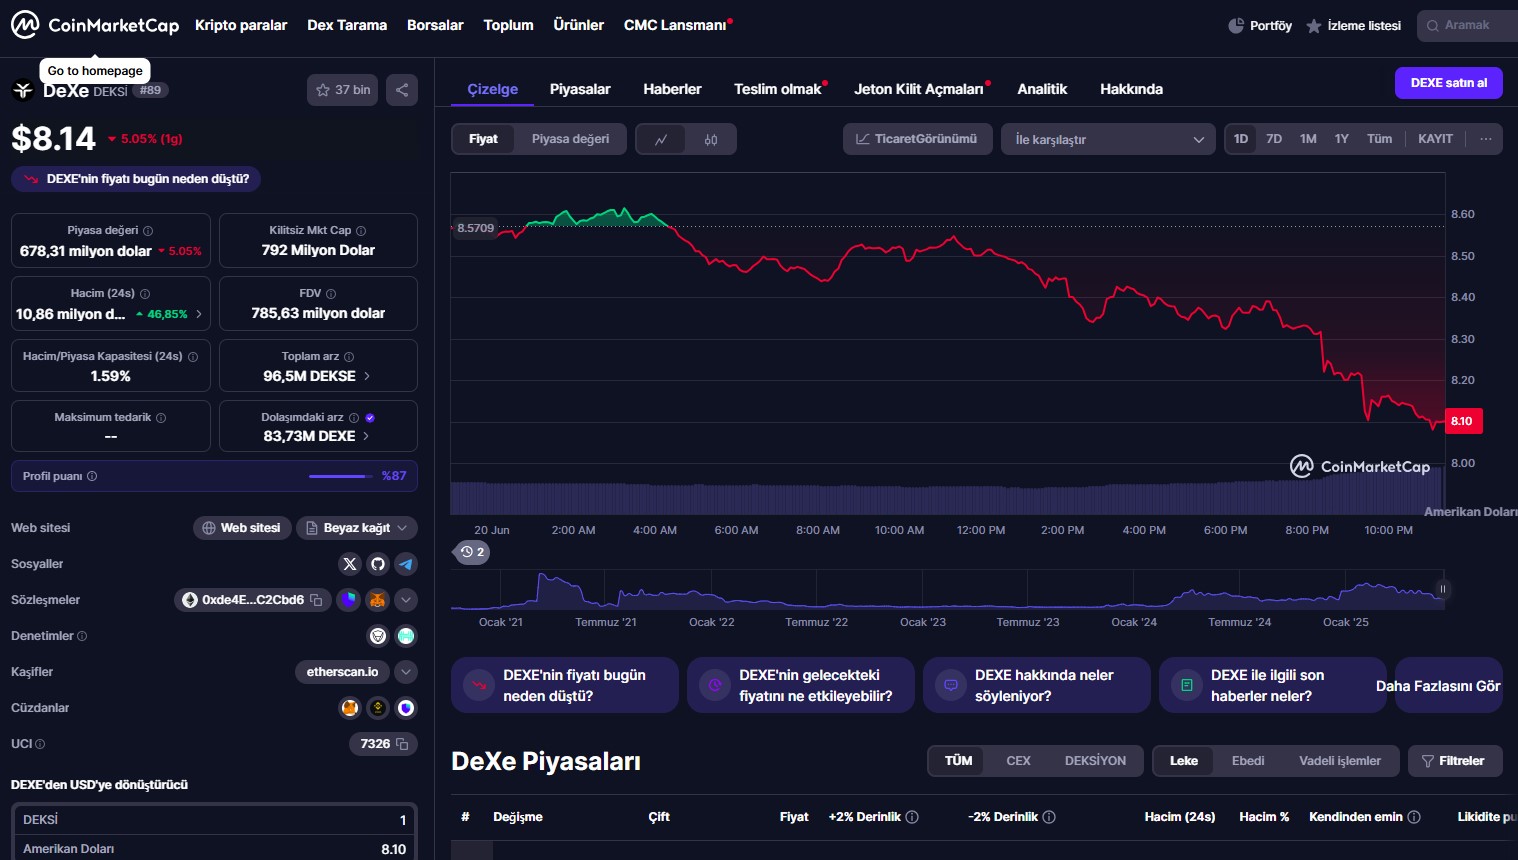The image size is (1518, 860).
Task: Open the second audit icon in Denetimler row
Action: coord(406,636)
